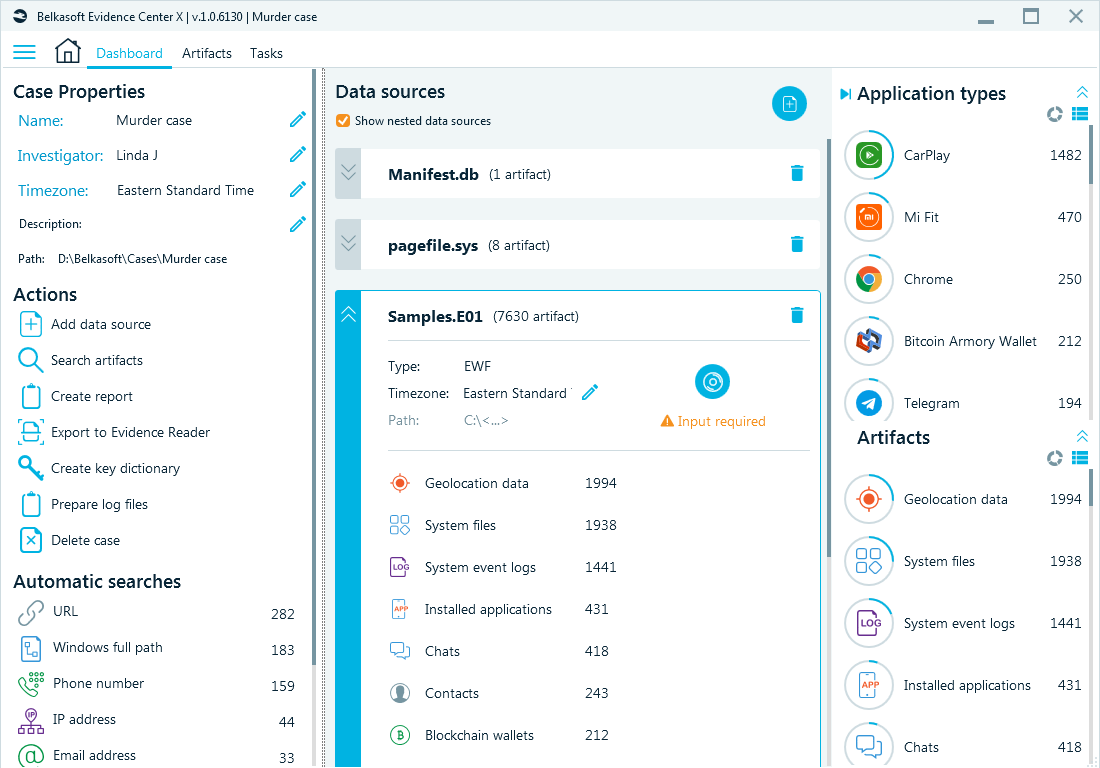1100x768 pixels.
Task: Open System files in Samples.E01
Action: pyautogui.click(x=503, y=525)
